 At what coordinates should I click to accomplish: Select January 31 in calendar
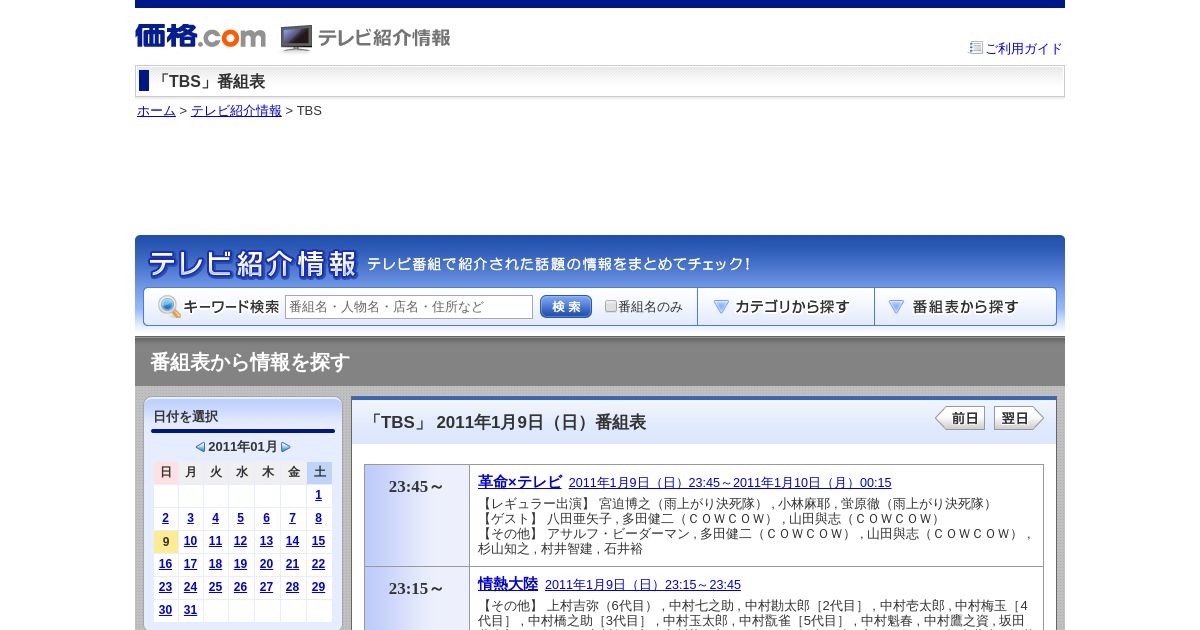[x=191, y=610]
